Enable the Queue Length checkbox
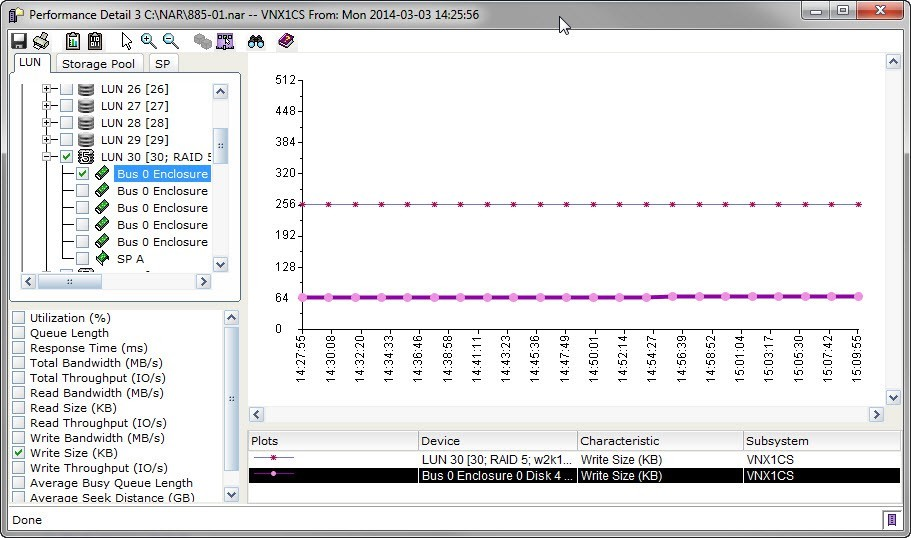 pyautogui.click(x=19, y=332)
